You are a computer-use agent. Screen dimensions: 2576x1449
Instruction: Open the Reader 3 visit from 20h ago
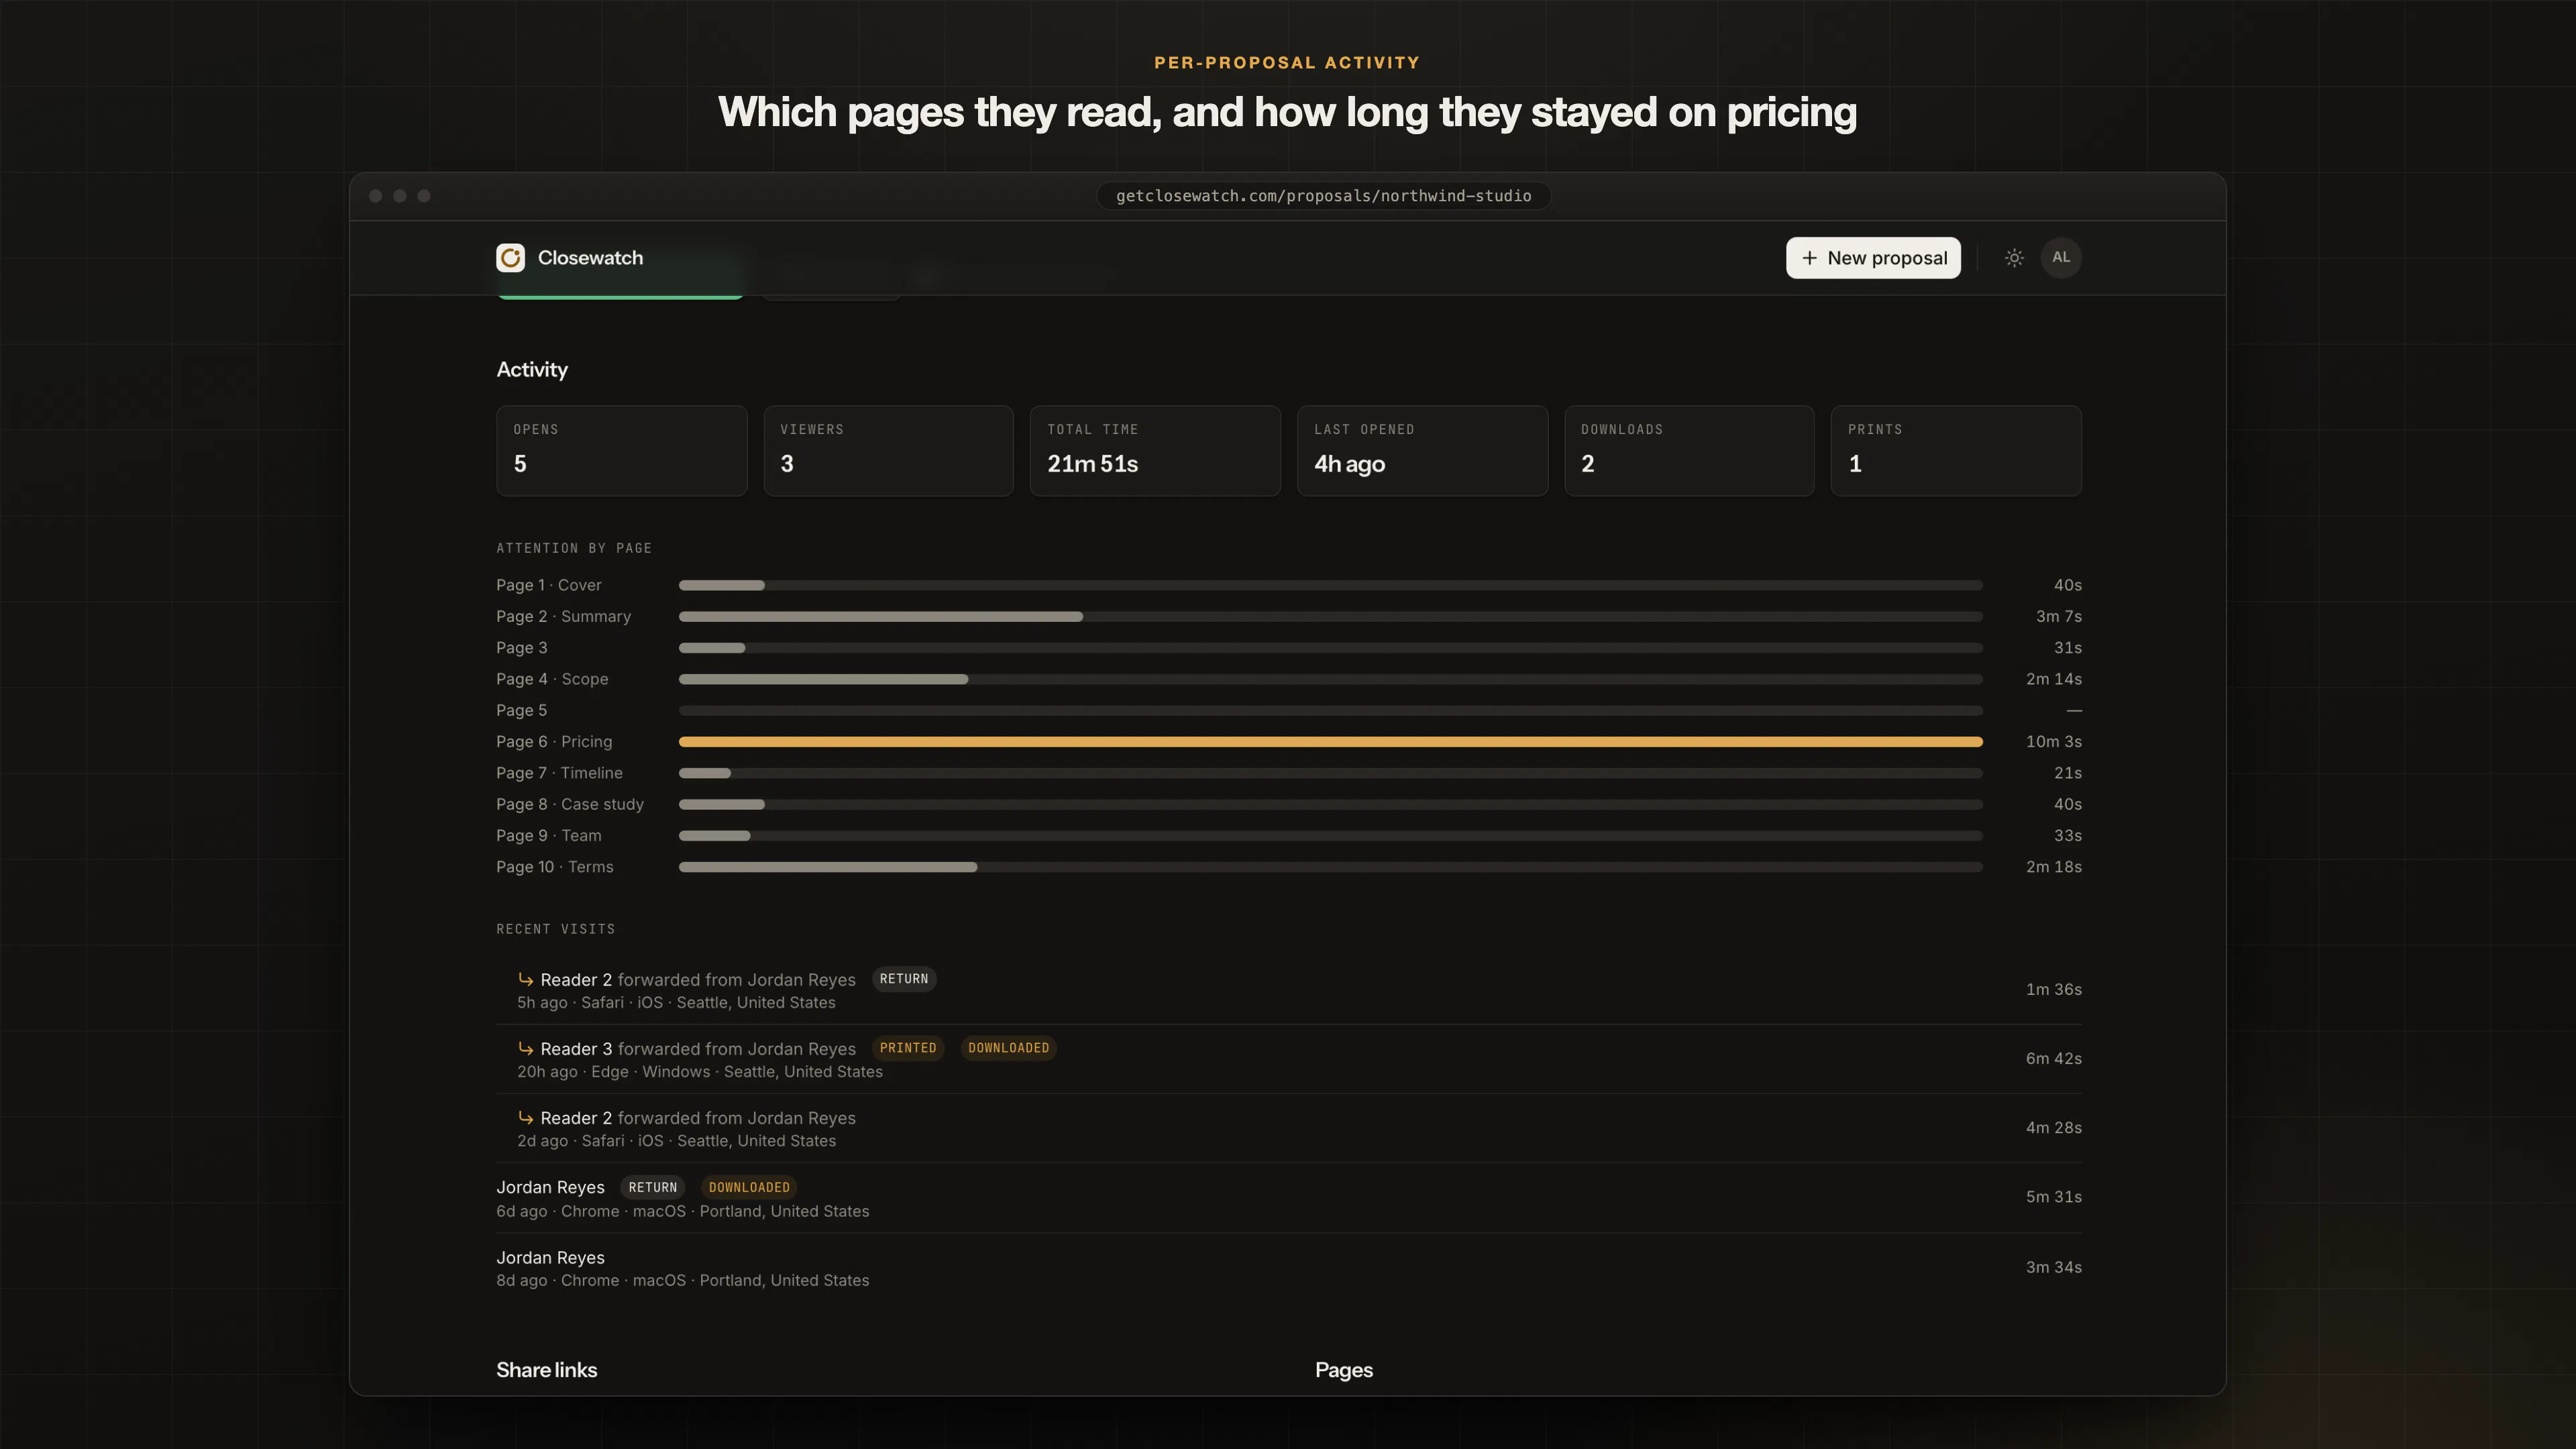(x=1289, y=1059)
